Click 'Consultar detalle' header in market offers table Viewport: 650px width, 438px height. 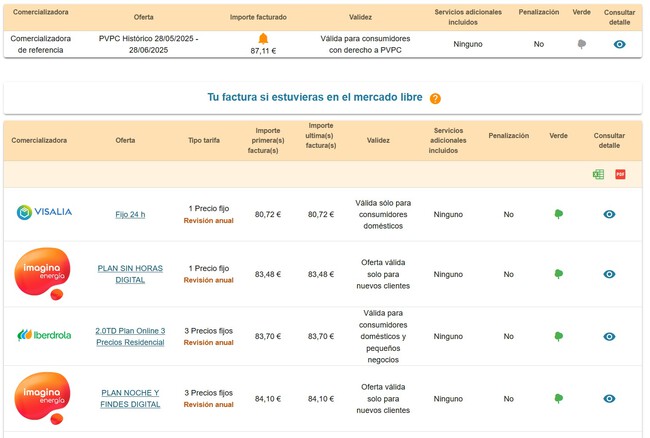(609, 140)
